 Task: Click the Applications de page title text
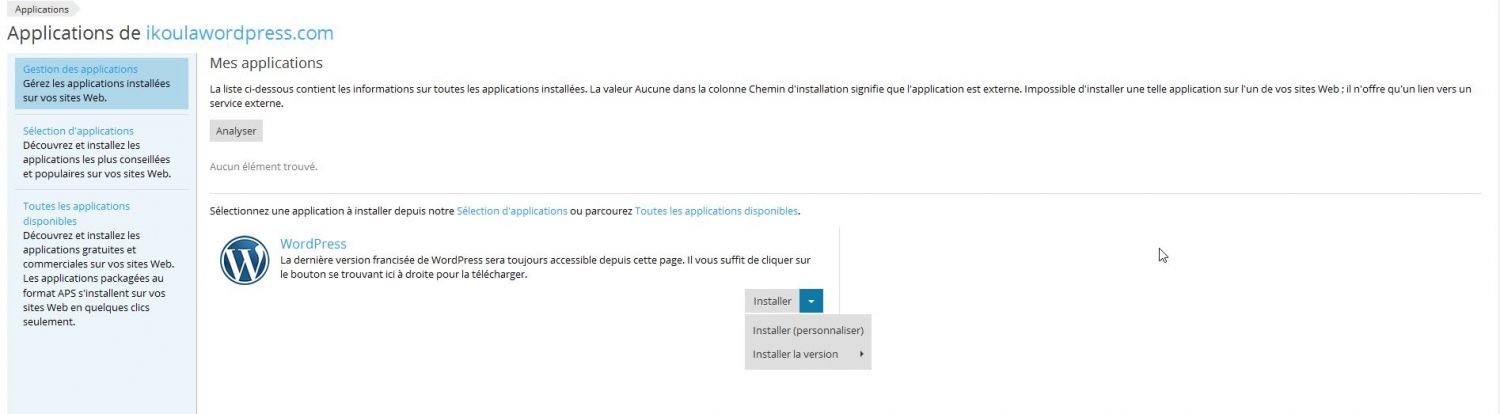(73, 33)
